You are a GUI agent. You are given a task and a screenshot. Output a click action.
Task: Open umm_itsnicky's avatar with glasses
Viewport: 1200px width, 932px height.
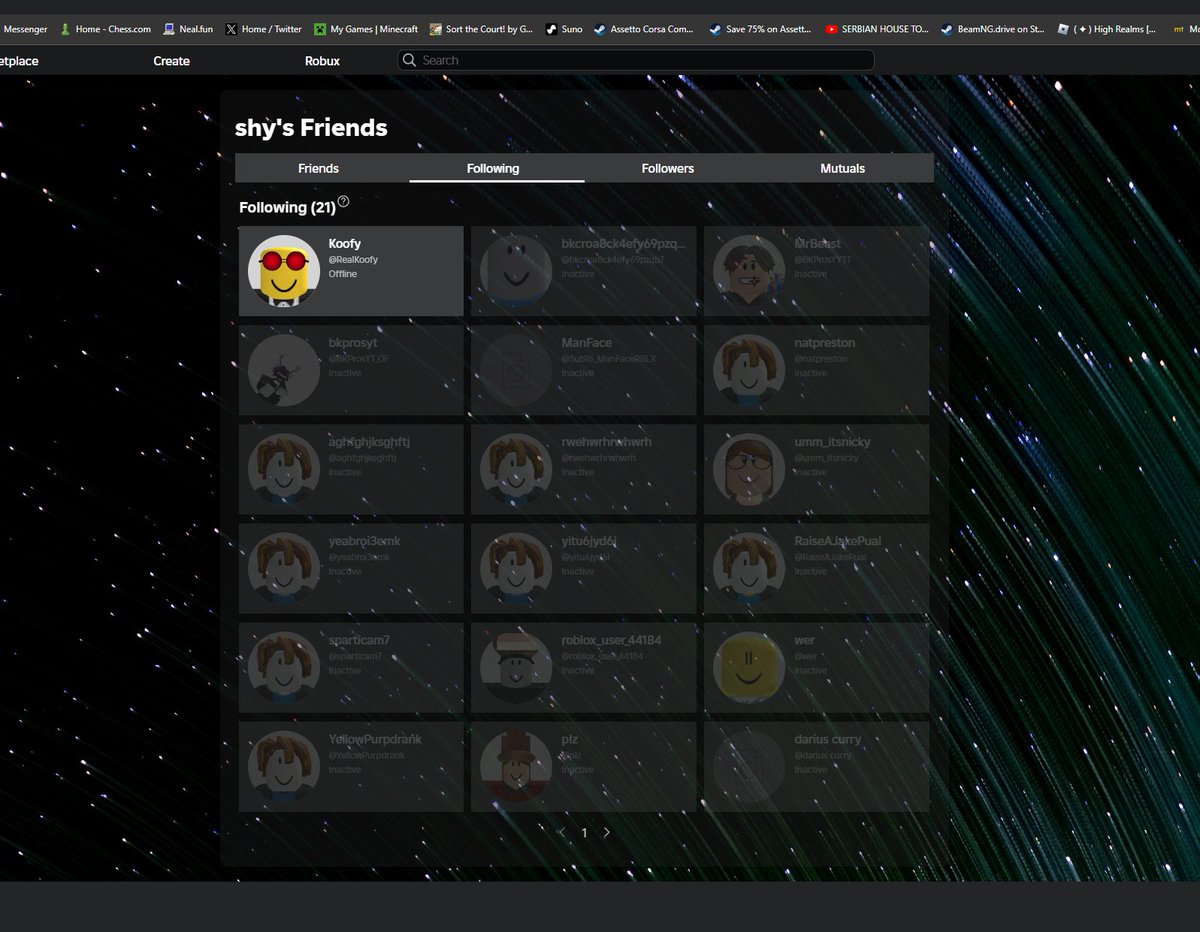(x=749, y=469)
